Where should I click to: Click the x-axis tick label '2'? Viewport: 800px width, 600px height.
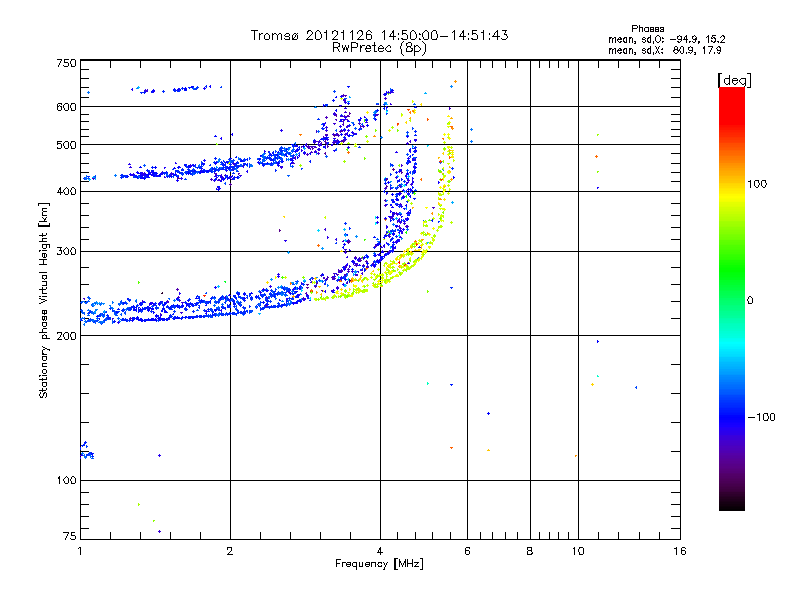click(230, 551)
